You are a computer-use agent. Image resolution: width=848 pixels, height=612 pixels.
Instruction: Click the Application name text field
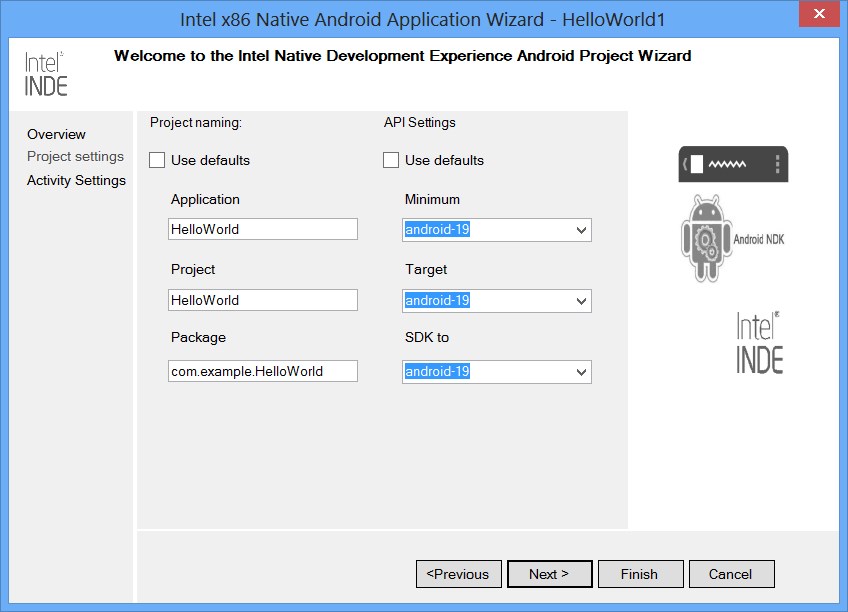263,229
